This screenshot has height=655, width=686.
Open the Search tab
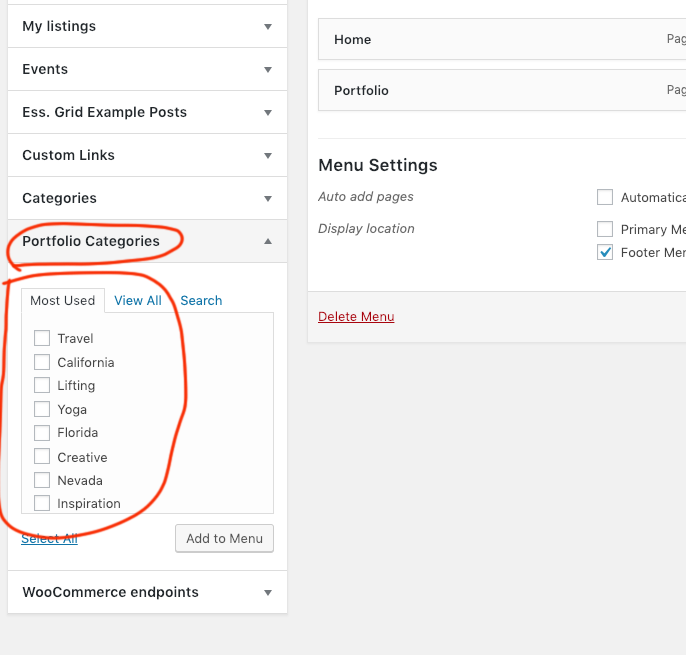(x=201, y=301)
